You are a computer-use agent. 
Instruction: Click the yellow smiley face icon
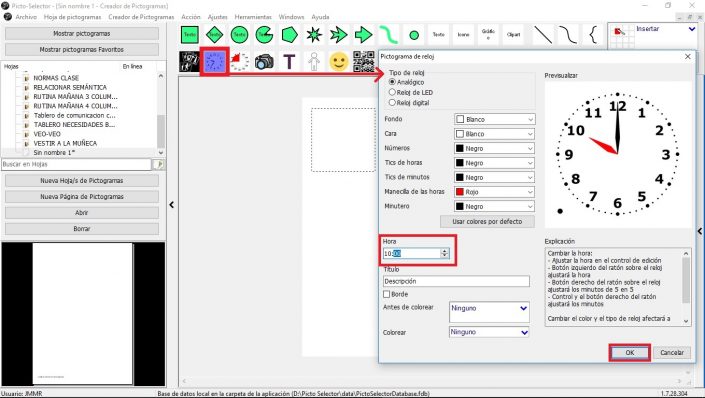point(339,62)
